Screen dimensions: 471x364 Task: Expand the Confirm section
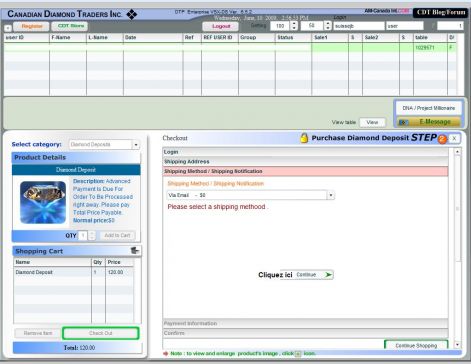pyautogui.click(x=305, y=333)
